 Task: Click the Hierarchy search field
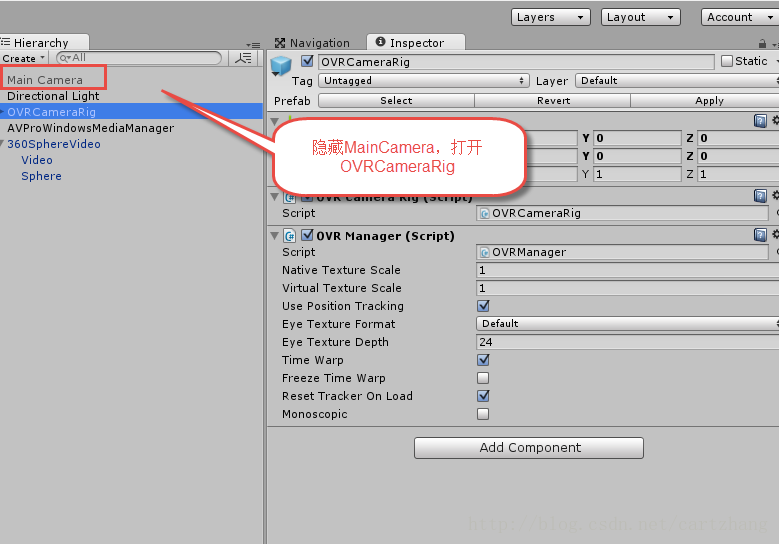point(139,58)
